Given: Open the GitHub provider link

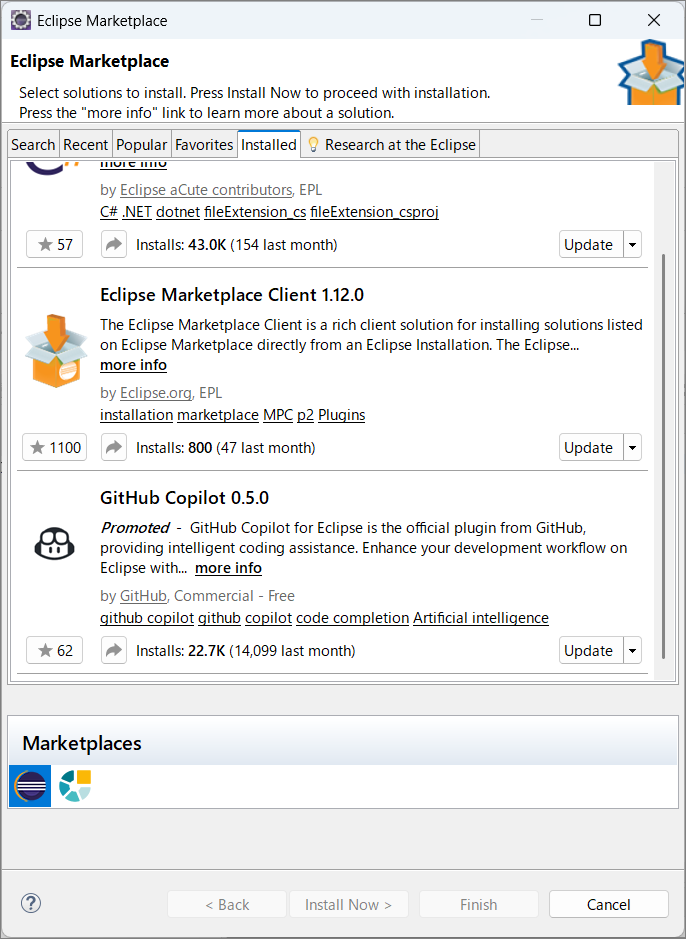Looking at the screenshot, I should tap(143, 596).
